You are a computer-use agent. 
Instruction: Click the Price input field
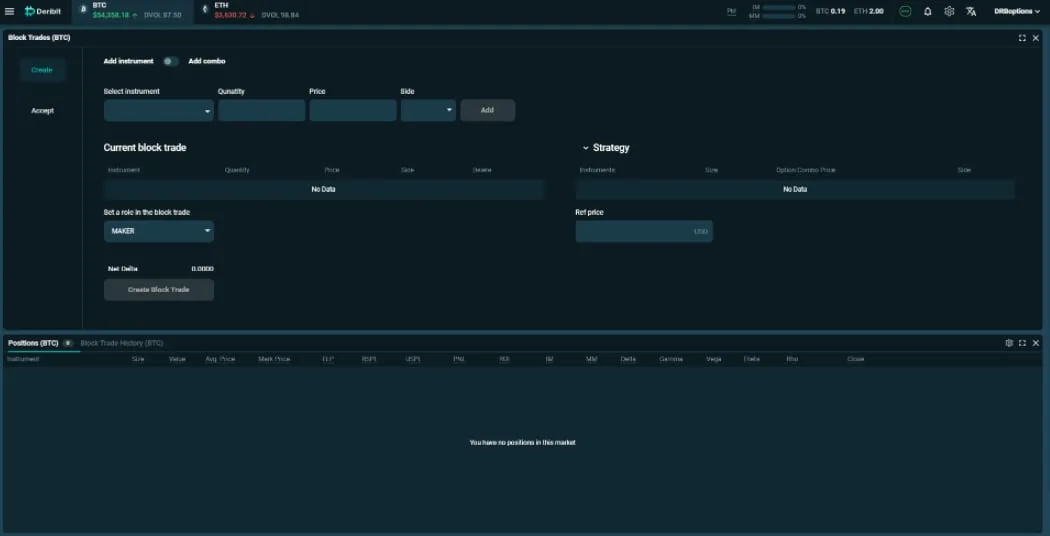353,111
